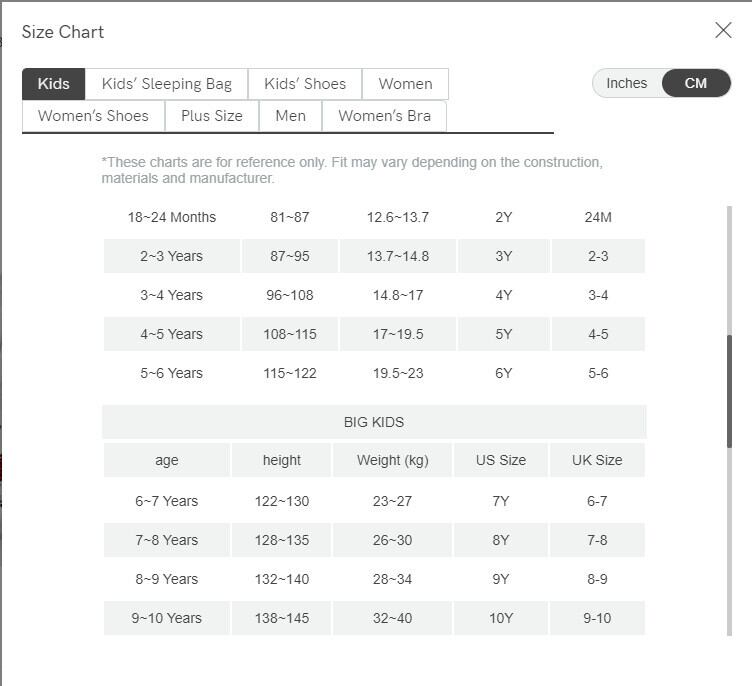Screen dimensions: 752x686
Task: Click the size chart vertical scrollbar thumb
Action: tap(730, 390)
